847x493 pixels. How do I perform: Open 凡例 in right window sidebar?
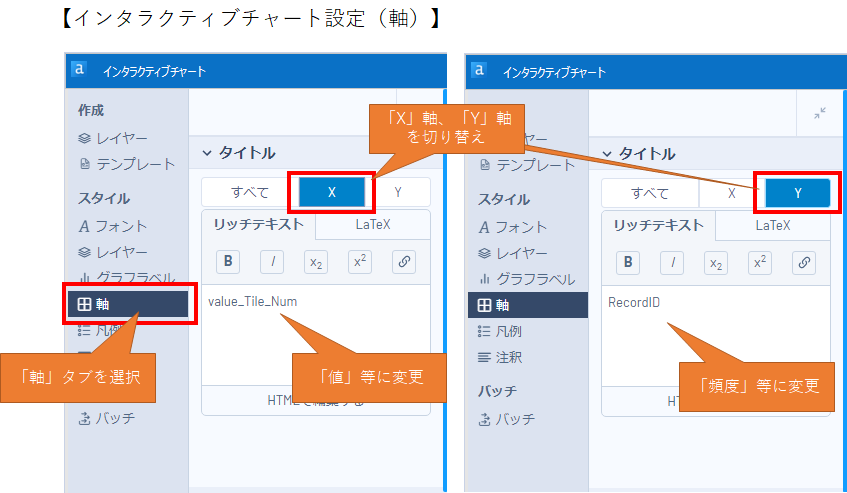point(500,331)
